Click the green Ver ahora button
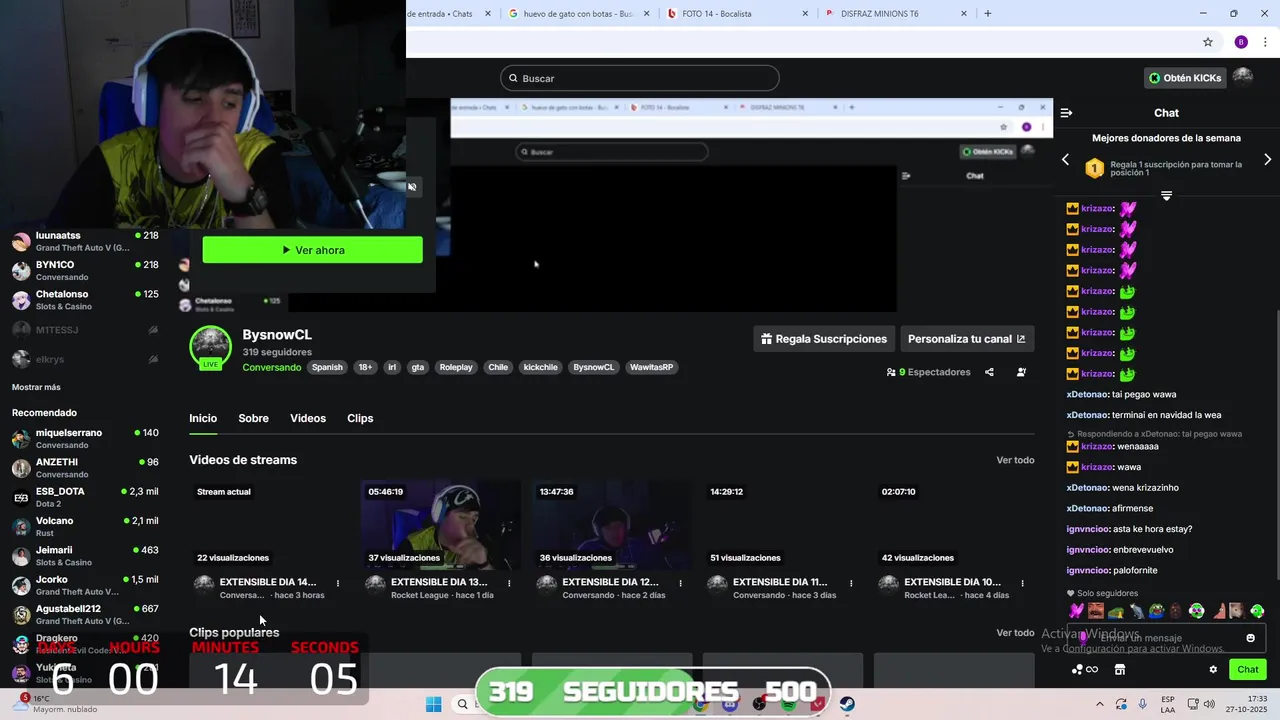 coord(312,250)
